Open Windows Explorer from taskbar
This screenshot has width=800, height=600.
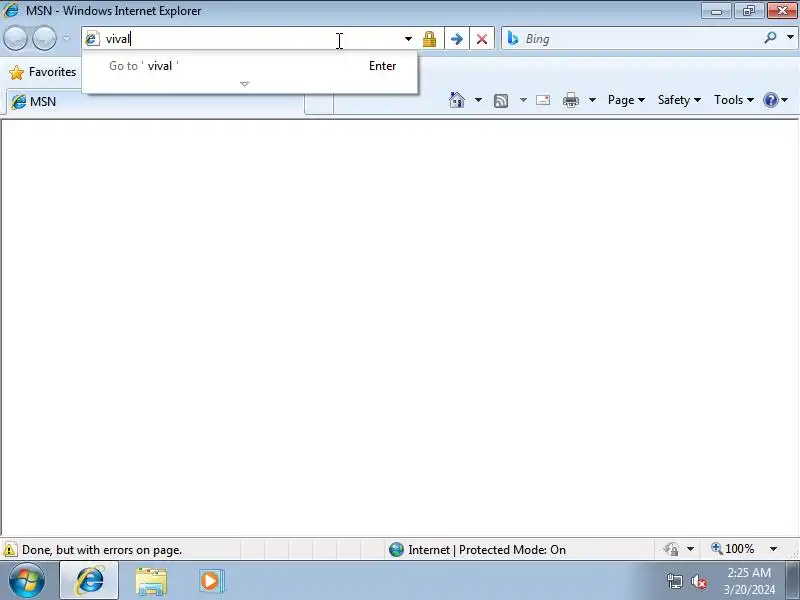pos(151,581)
